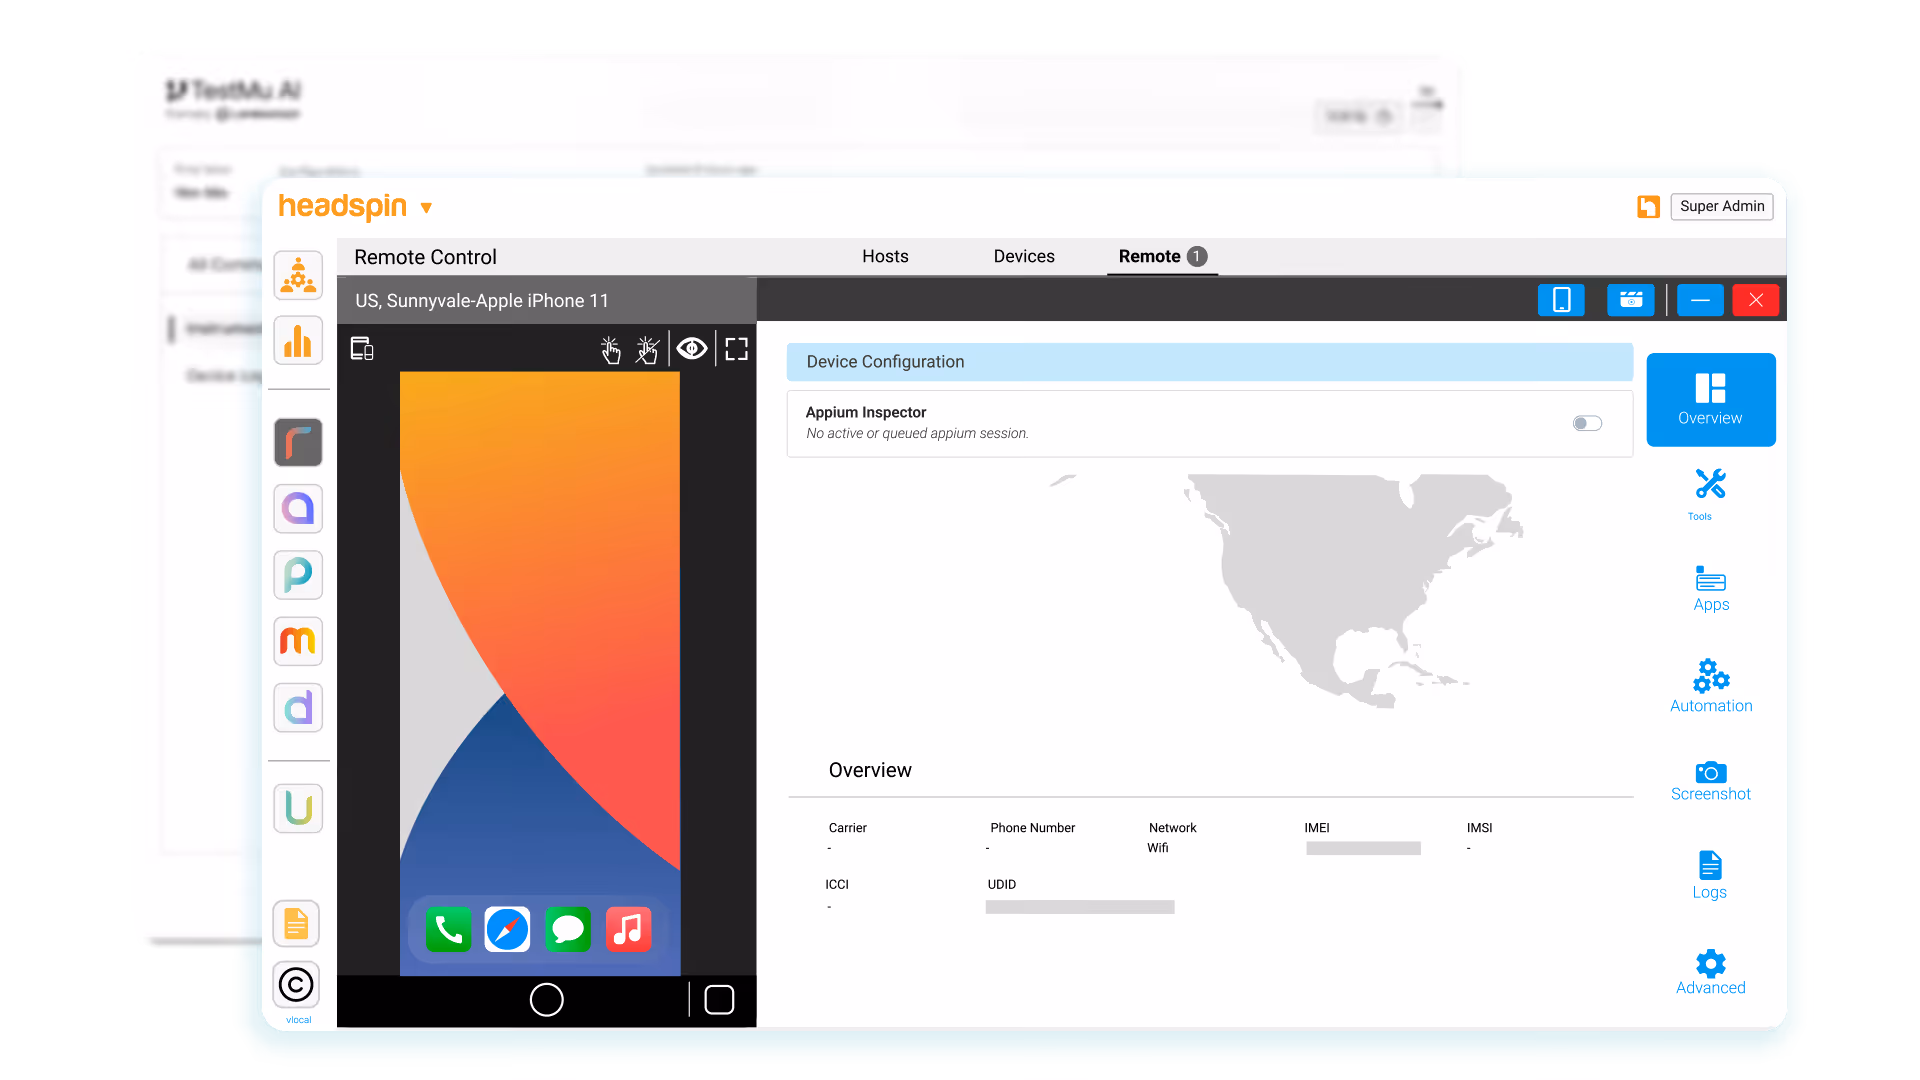This screenshot has height=1080, width=1920.
Task: Open the headspin logo dropdown arrow
Action: 426,208
